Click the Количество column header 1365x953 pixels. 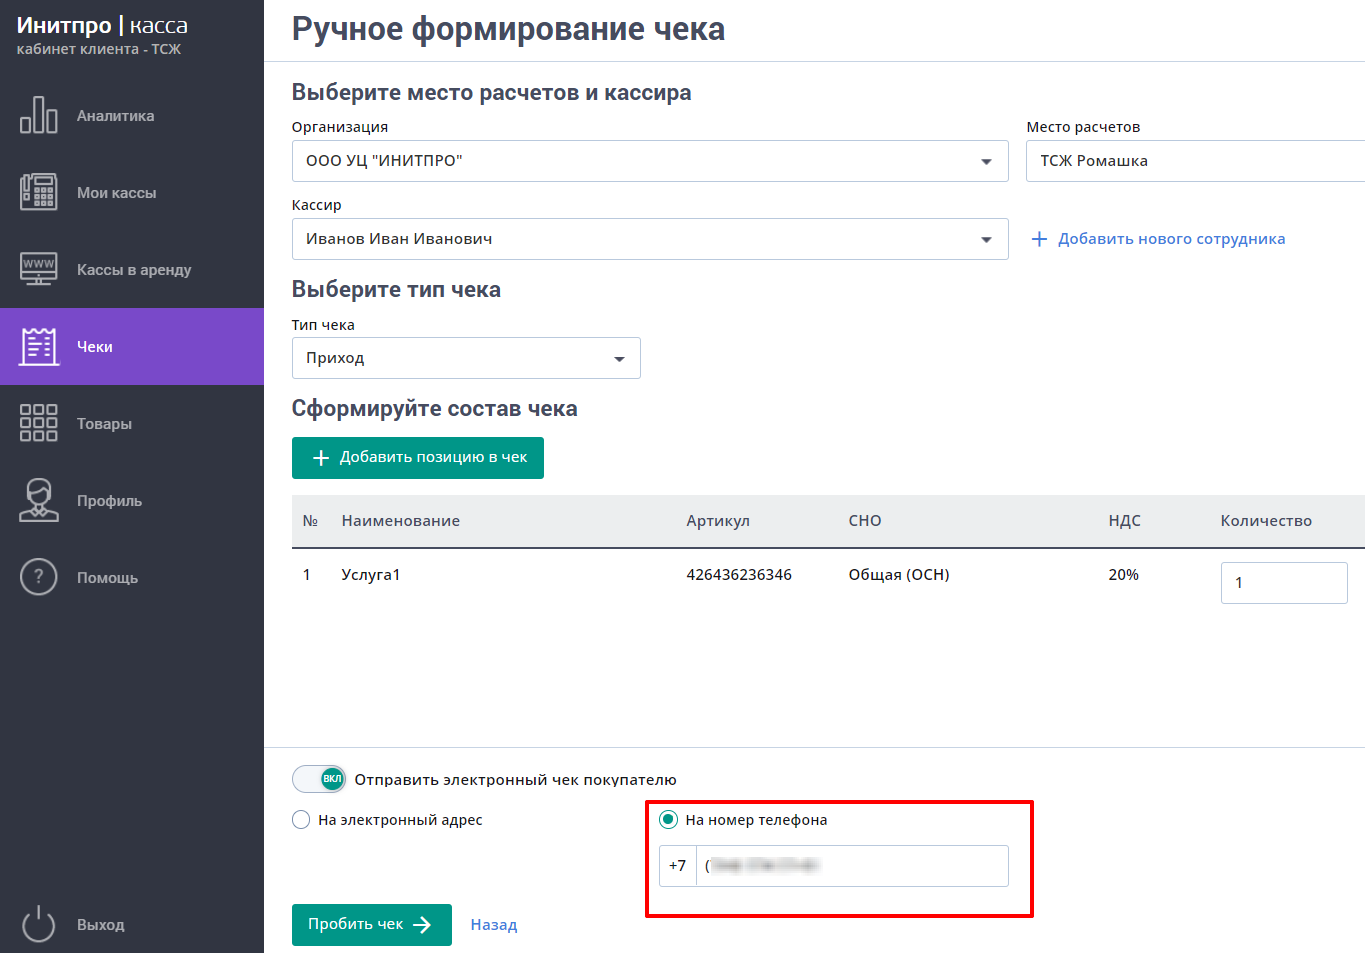(1266, 521)
